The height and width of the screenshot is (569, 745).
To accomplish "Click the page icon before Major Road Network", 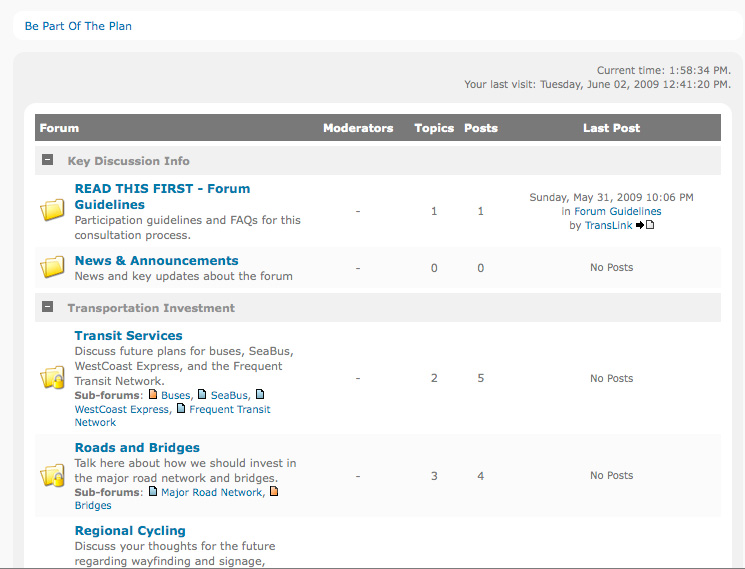I will coord(153,492).
